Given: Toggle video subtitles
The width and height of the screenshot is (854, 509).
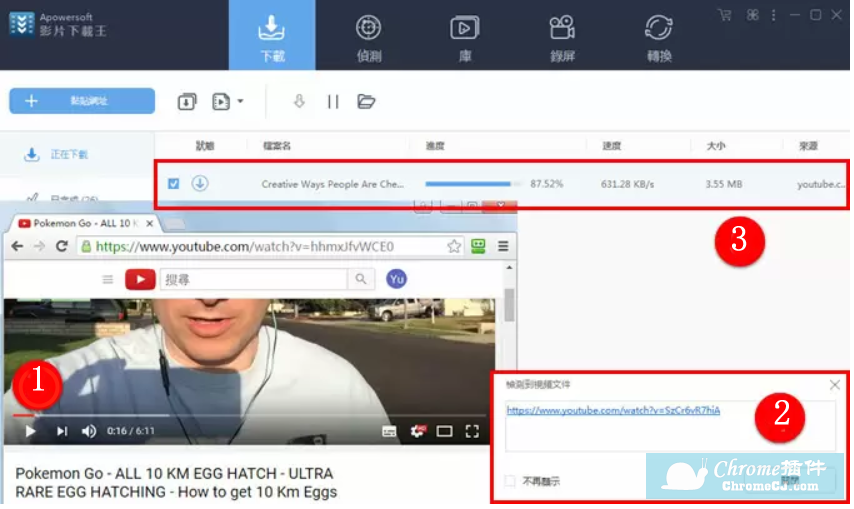Looking at the screenshot, I should pos(389,432).
